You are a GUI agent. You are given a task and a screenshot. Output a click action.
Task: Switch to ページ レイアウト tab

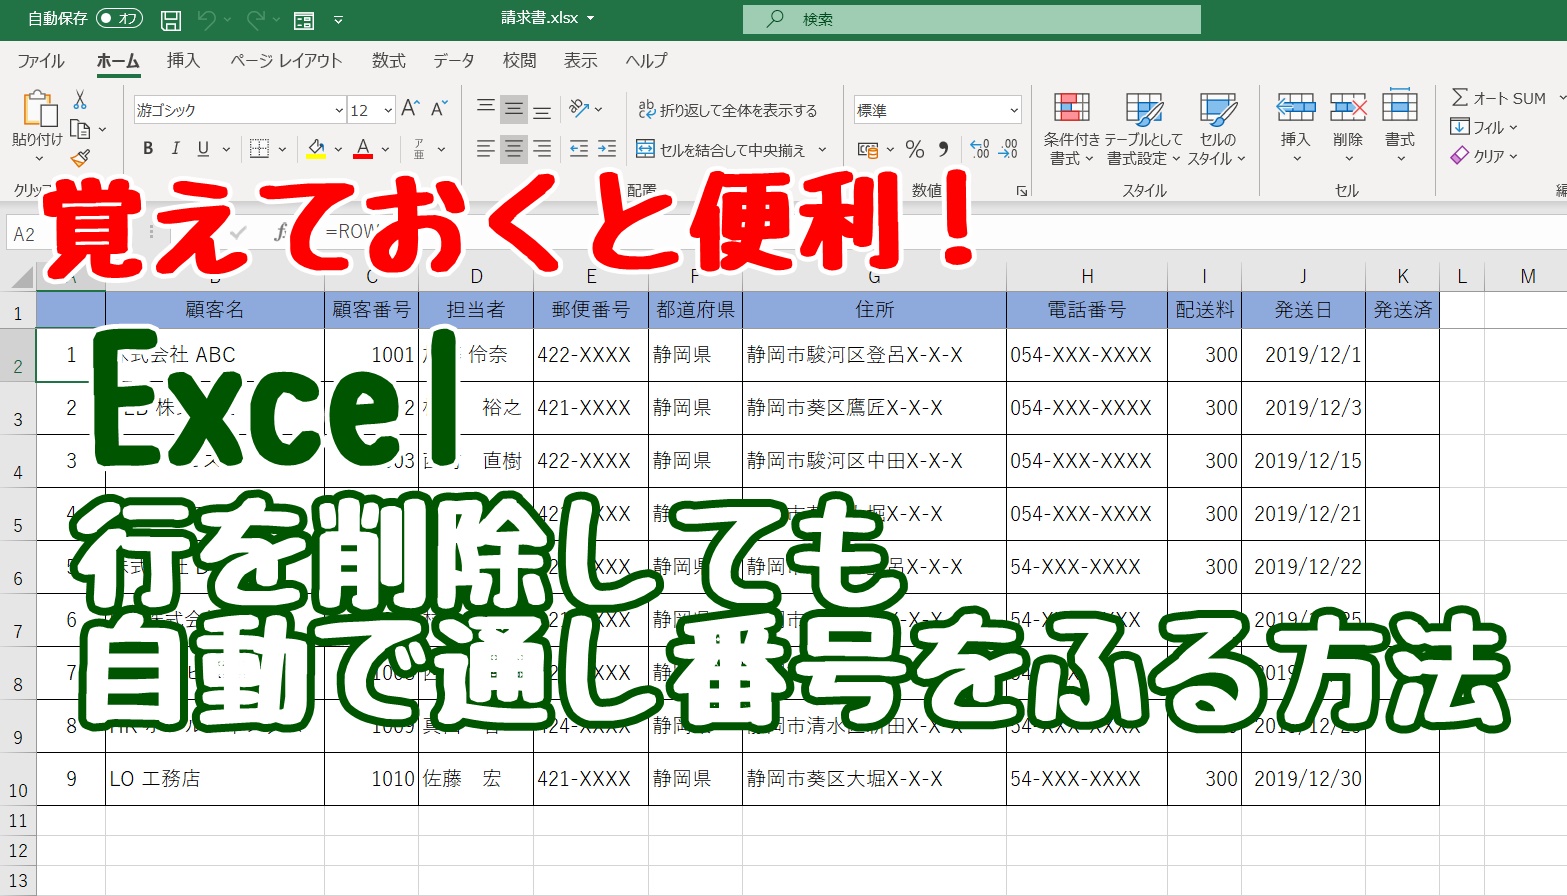(286, 60)
